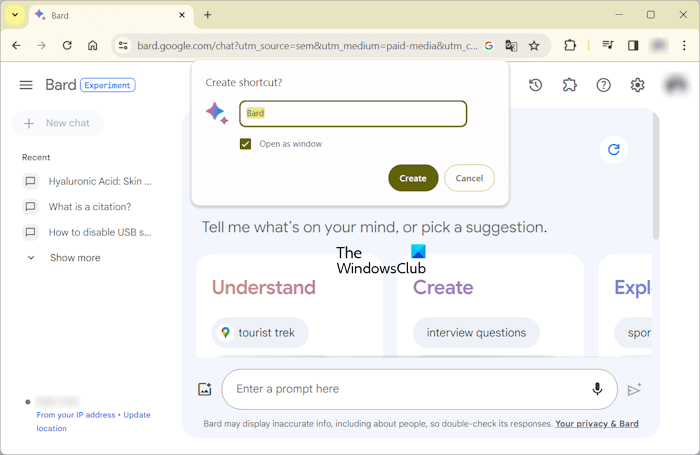Open the blurred Chrome profile avatar
The image size is (700, 455).
pyautogui.click(x=659, y=45)
